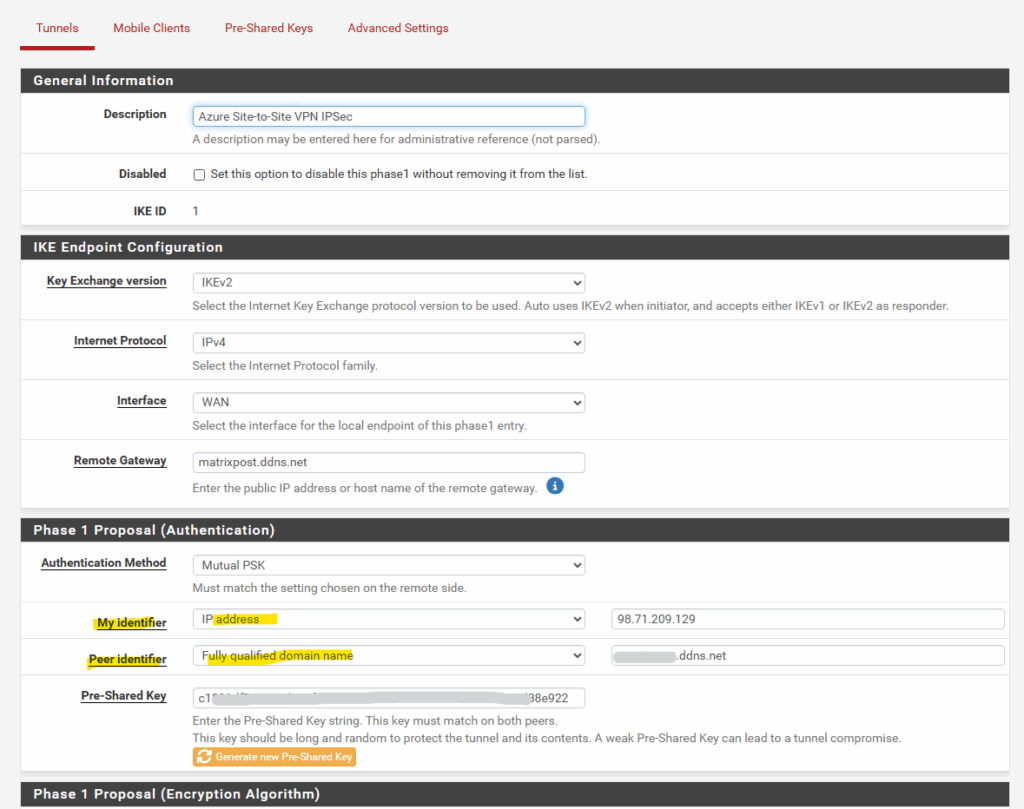Open the Pre-Shared Keys tab

coord(268,28)
